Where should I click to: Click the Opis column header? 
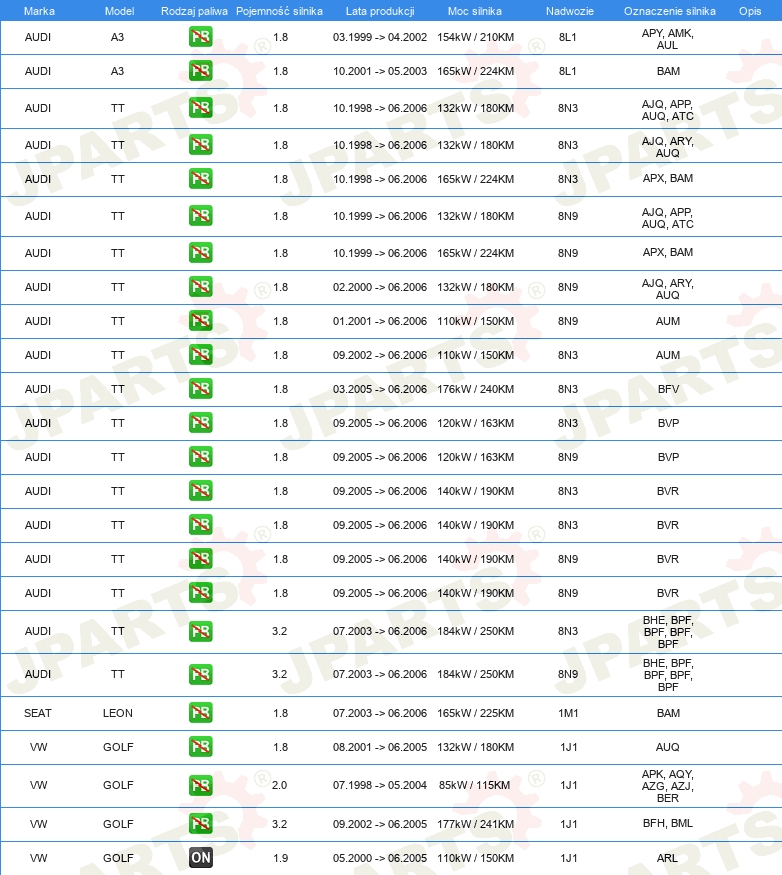[750, 11]
